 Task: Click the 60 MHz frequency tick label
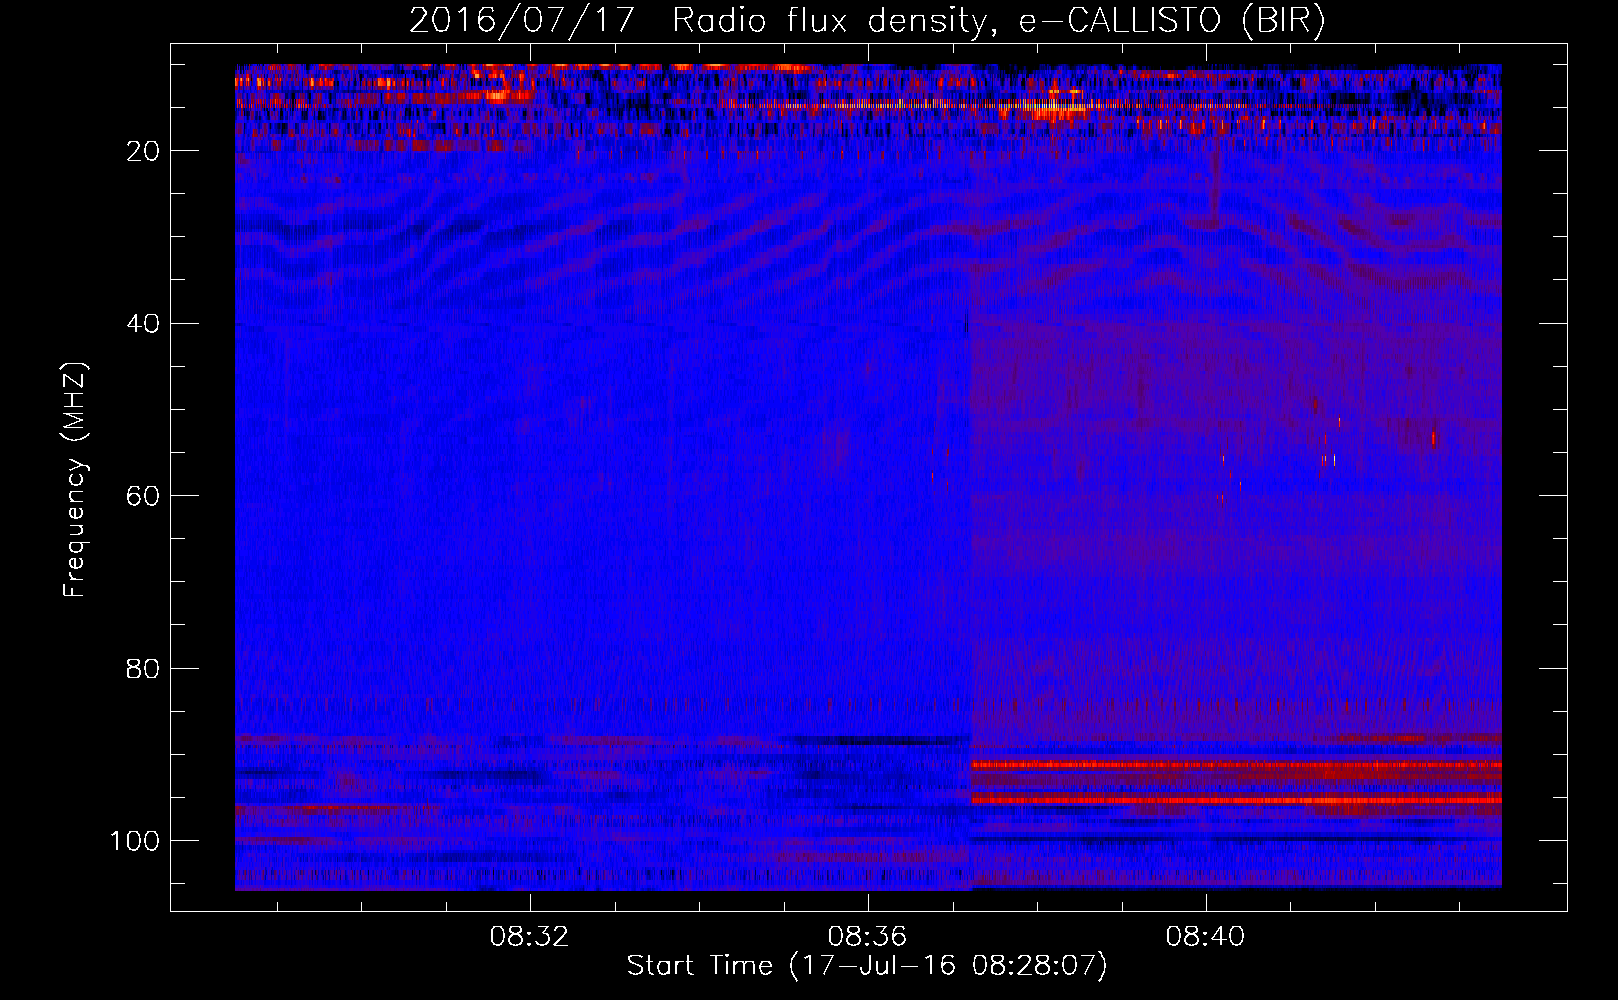tap(144, 496)
